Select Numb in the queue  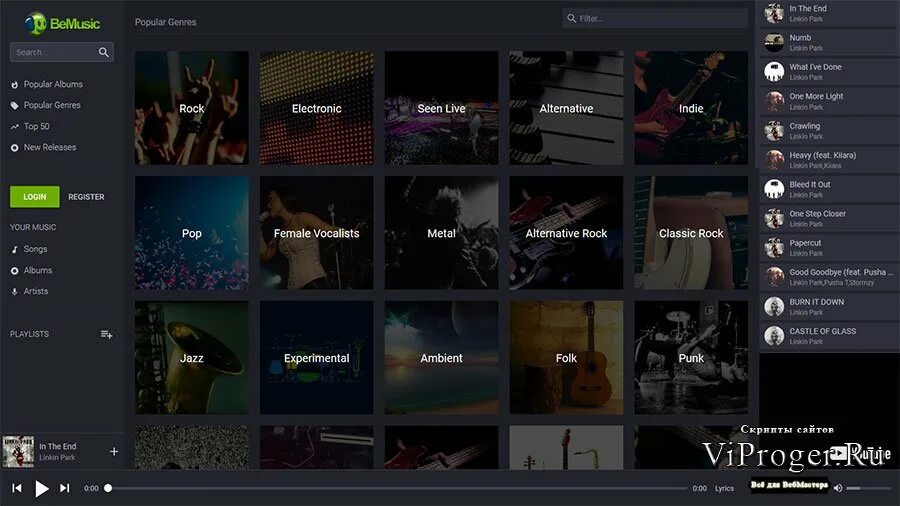pos(829,42)
